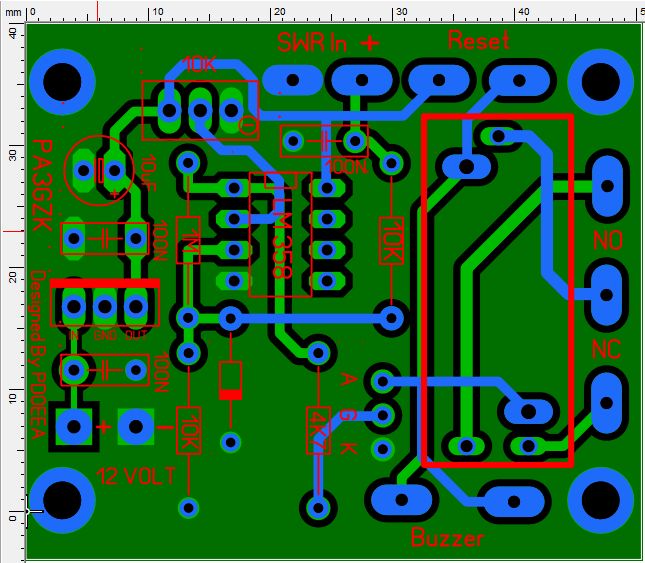Click the 'Buzzer' silkscreen label
645x563 pixels.
tap(447, 538)
